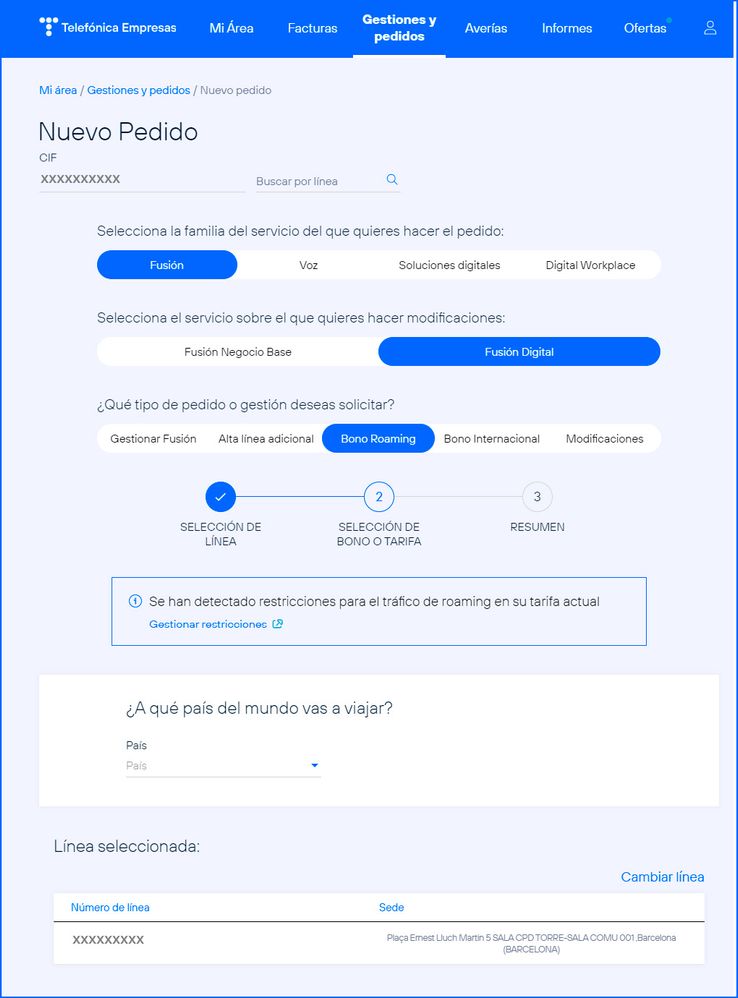
Task: Go to the Averías section
Action: tap(486, 28)
